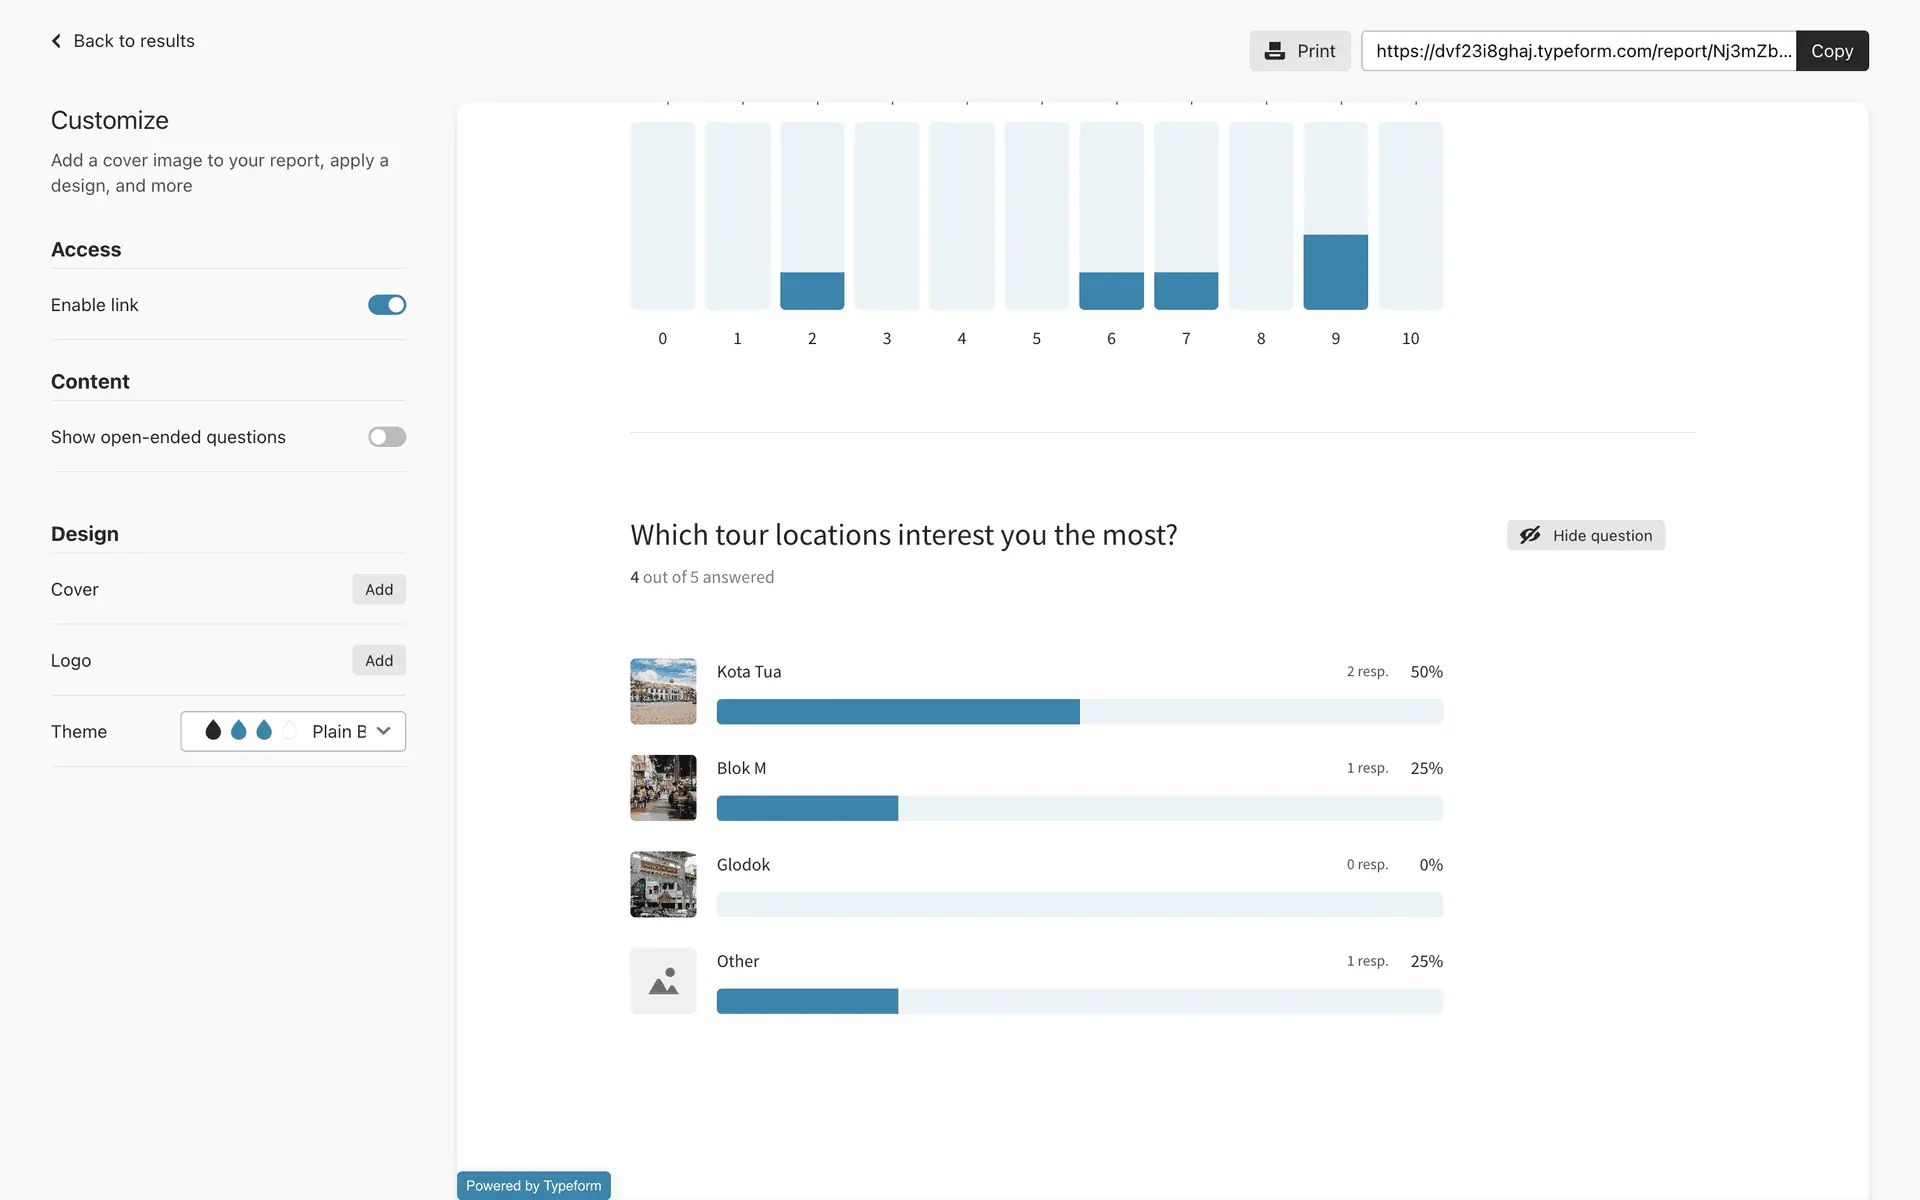This screenshot has width=1920, height=1200.
Task: Copy the report link
Action: click(x=1831, y=51)
